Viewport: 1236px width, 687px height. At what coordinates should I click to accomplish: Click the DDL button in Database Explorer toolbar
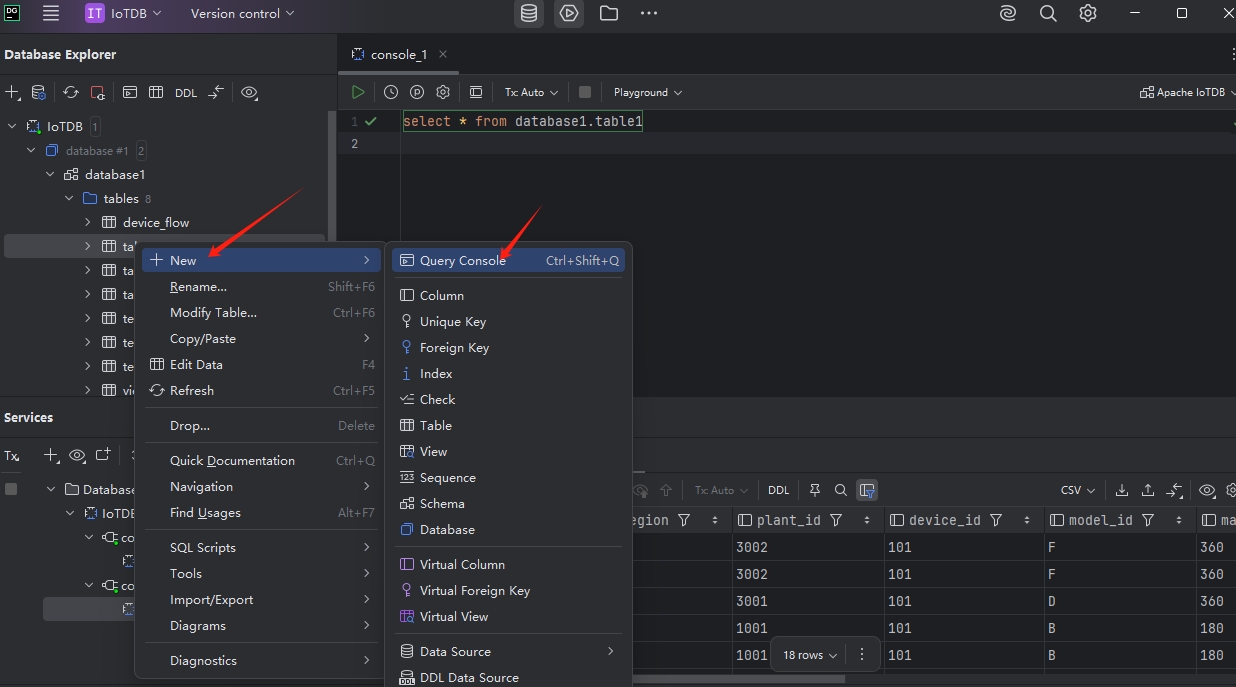click(x=186, y=93)
